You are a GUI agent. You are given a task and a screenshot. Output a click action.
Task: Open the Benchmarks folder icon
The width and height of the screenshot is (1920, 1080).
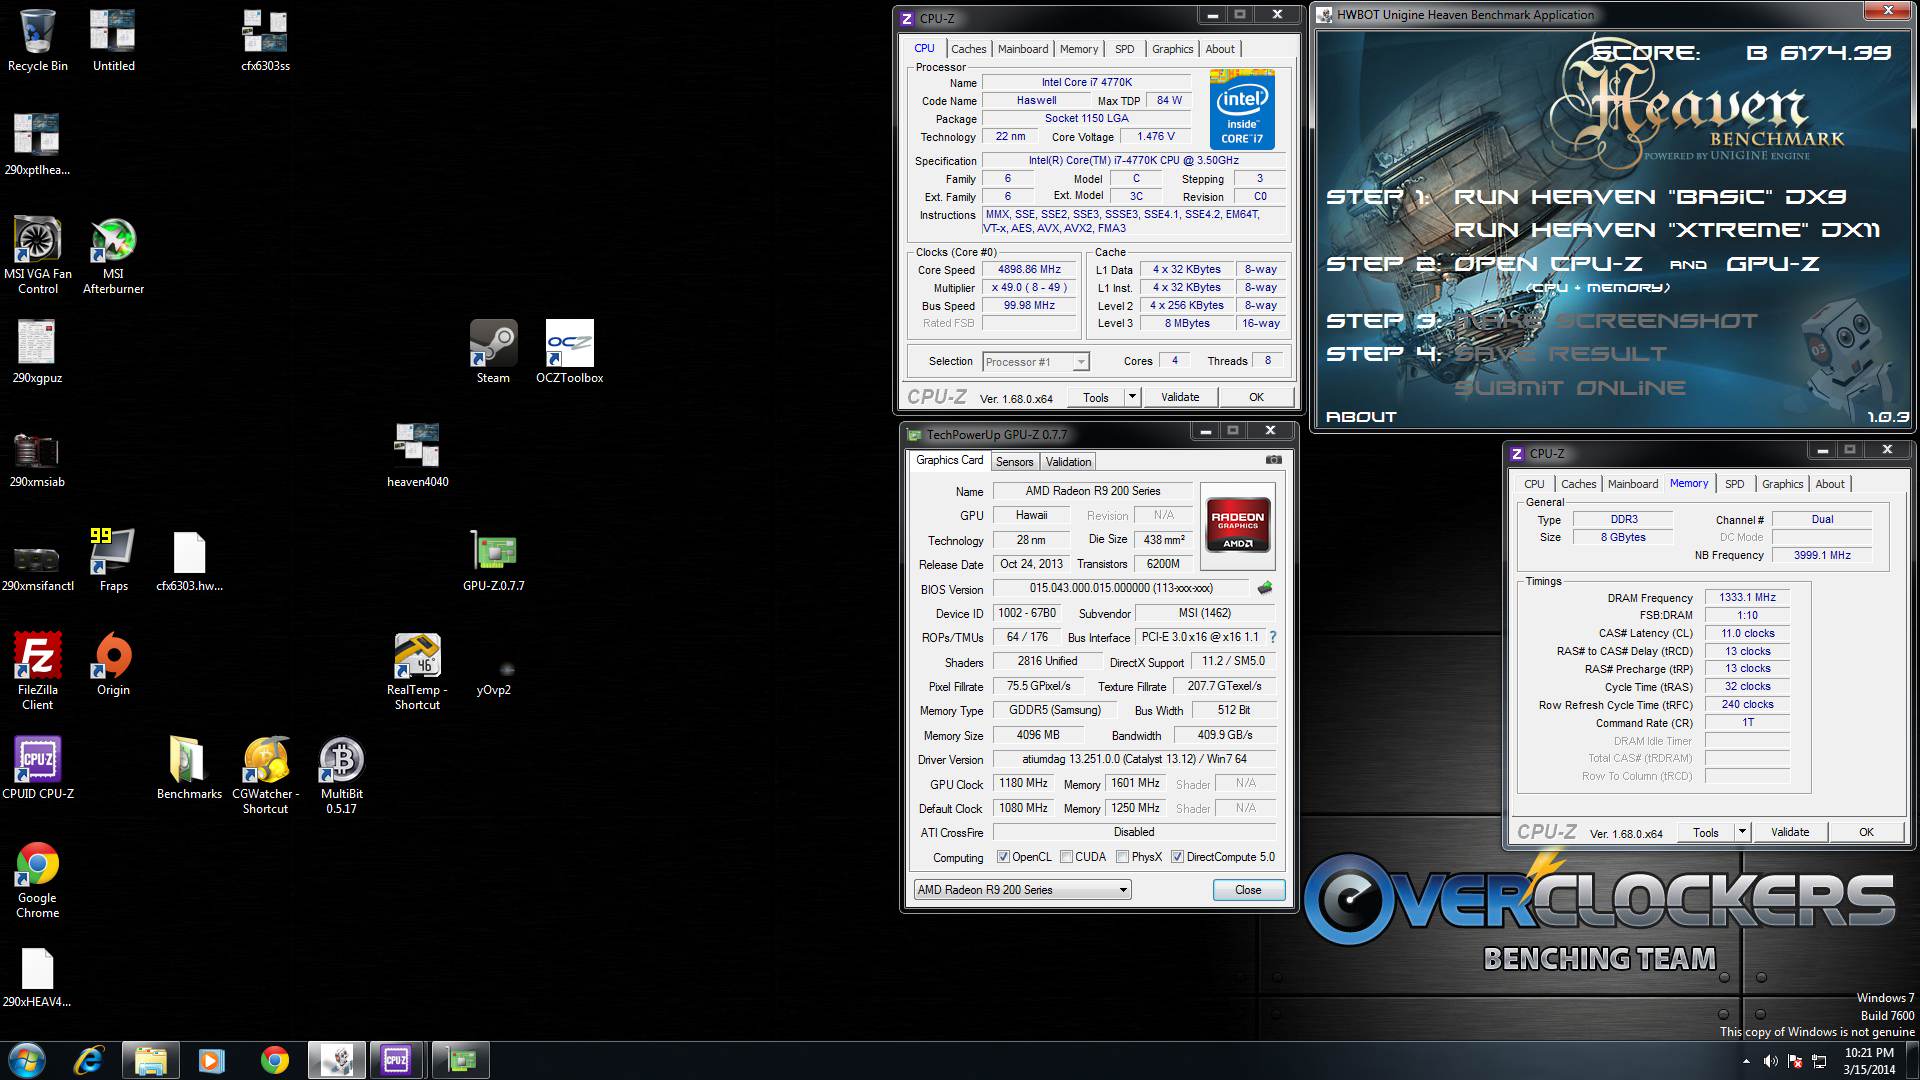189,767
